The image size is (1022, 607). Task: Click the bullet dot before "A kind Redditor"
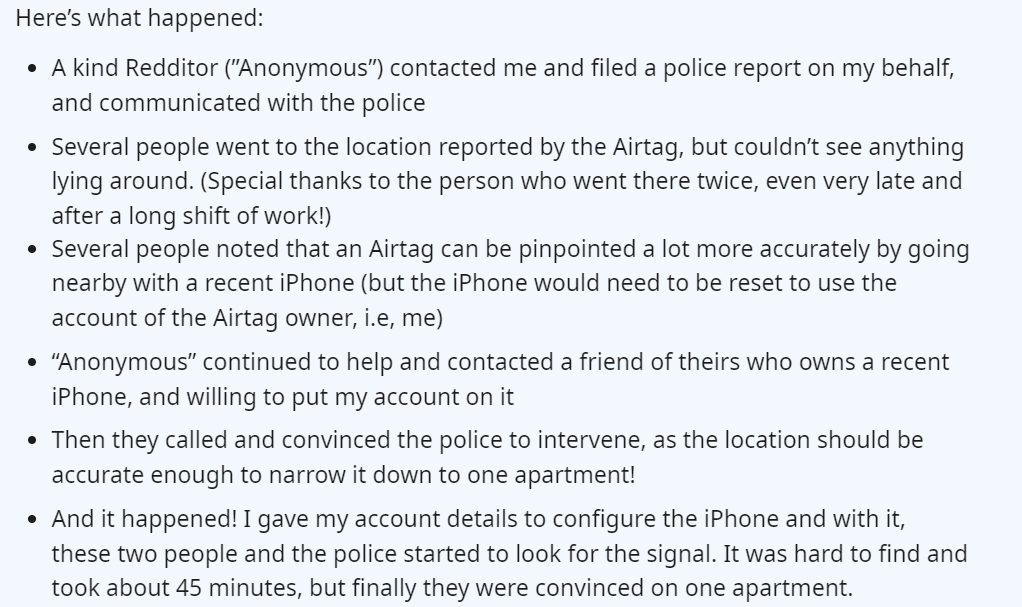tap(33, 70)
